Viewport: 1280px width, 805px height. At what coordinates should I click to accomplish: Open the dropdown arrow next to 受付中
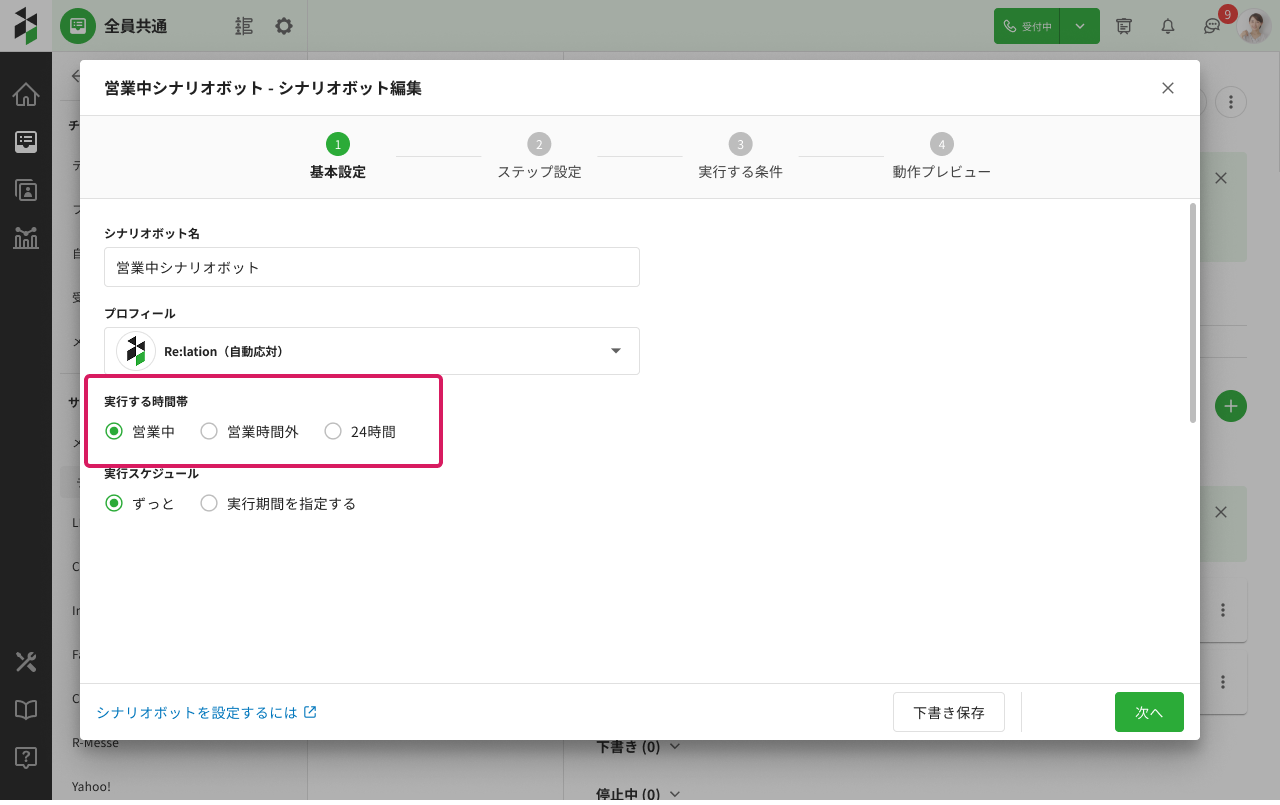1080,26
